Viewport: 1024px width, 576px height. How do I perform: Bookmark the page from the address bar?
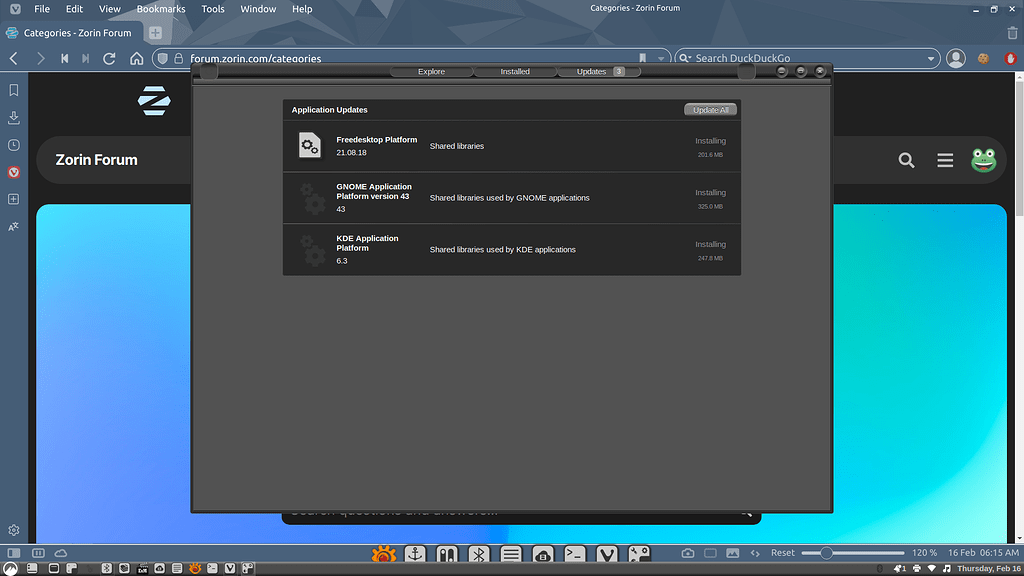[x=643, y=59]
